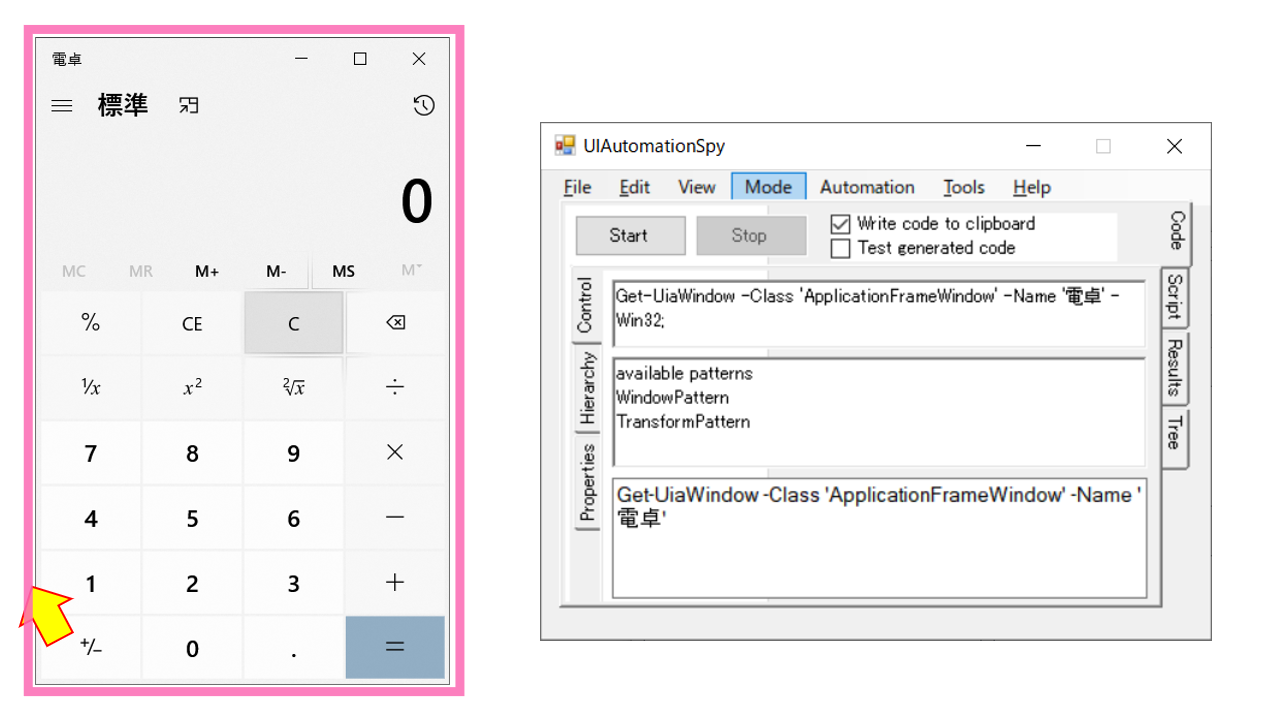Click the WindowPattern text line
Image resolution: width=1263 pixels, height=725 pixels.
(x=672, y=398)
